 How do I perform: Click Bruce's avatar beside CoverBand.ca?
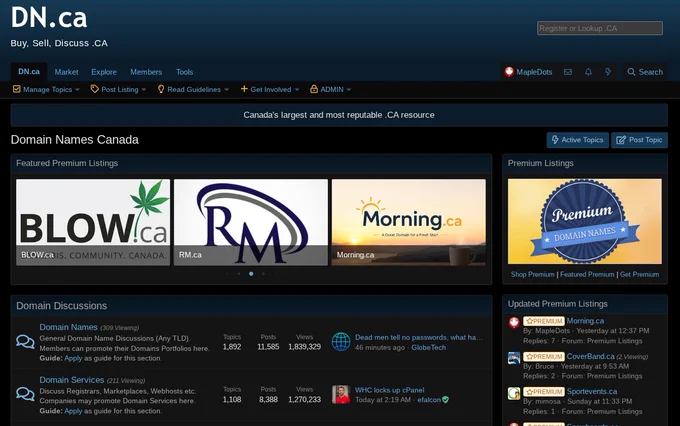coord(514,358)
